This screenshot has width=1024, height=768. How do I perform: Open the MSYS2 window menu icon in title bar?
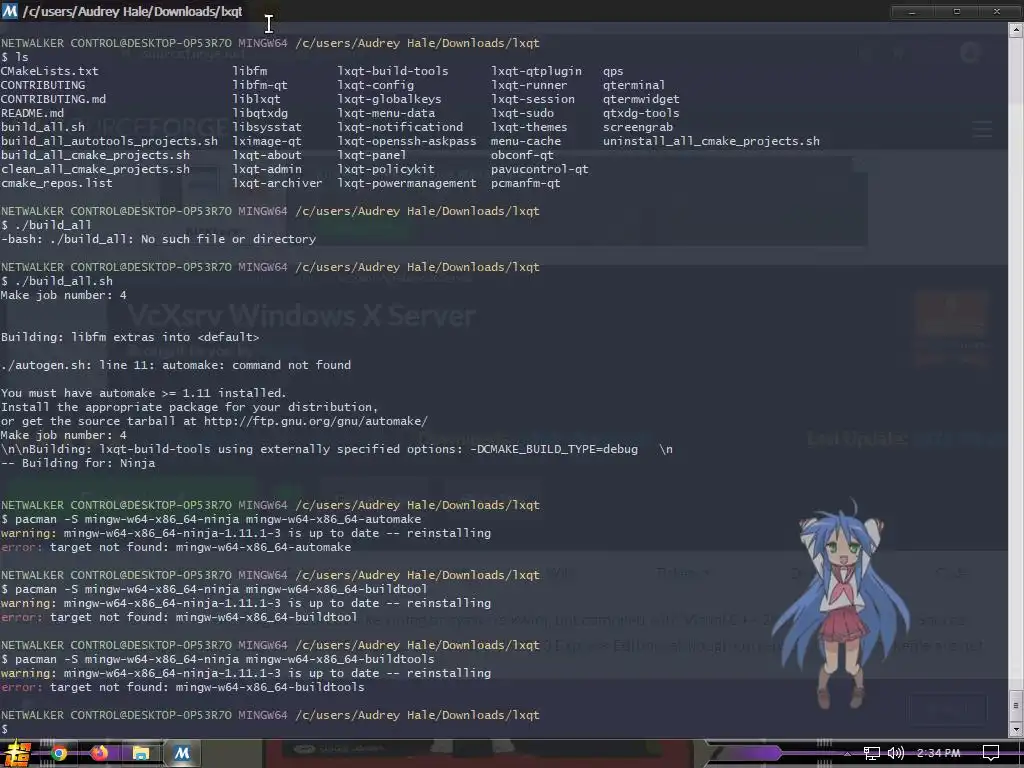click(x=10, y=11)
